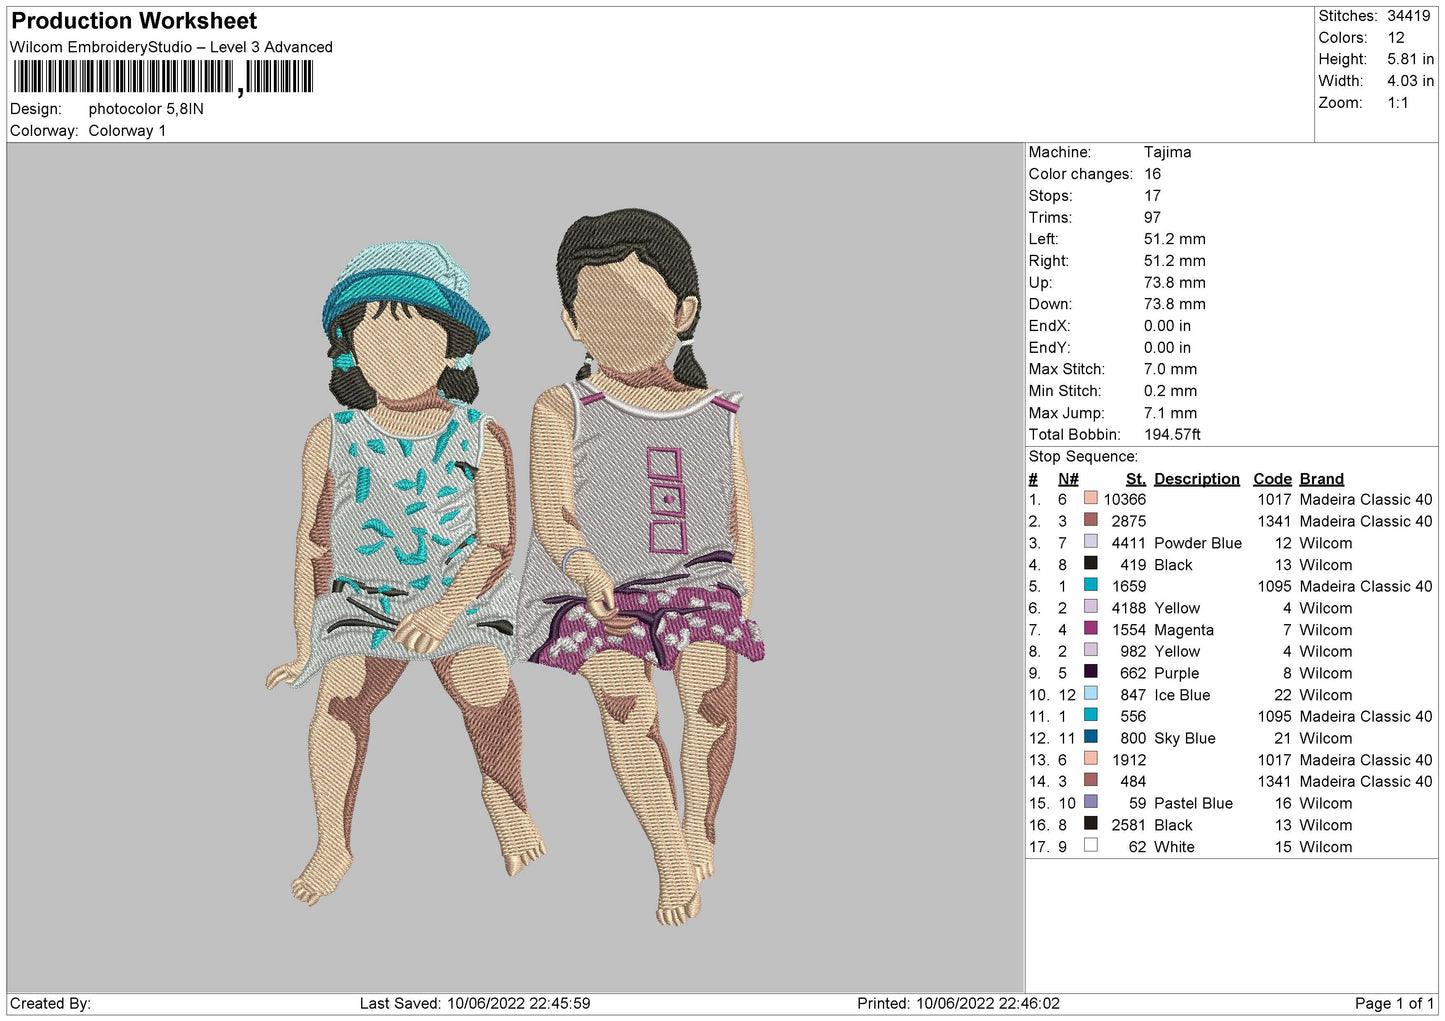The height and width of the screenshot is (1021, 1445).
Task: Click the Width value '4.03 in'
Action: coord(1410,81)
